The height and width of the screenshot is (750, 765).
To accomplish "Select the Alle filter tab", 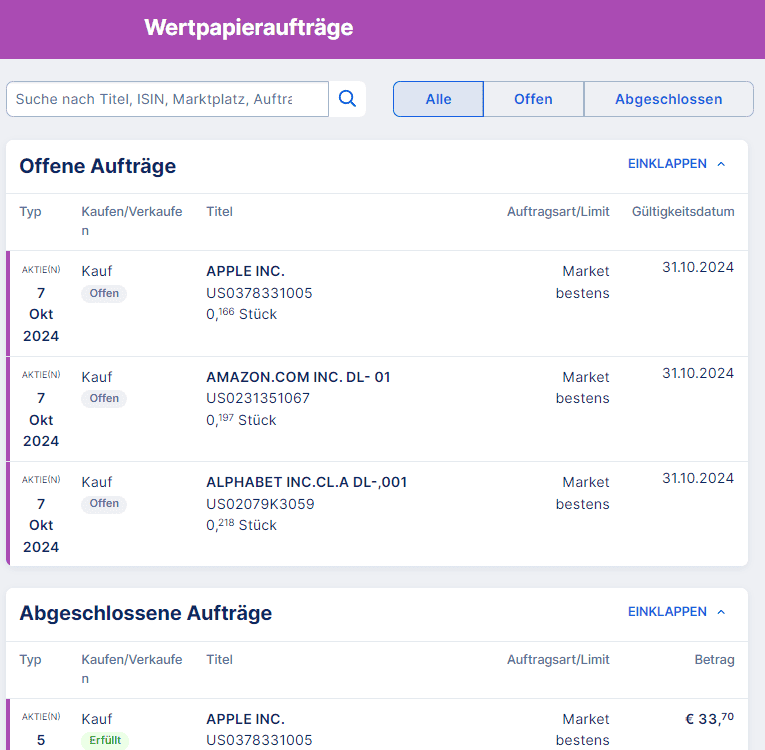I will point(438,99).
